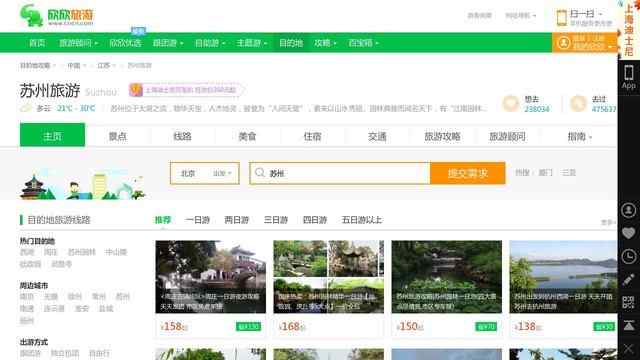Click the Shanghai Disney promo badge icon
The height and width of the screenshot is (360, 640).
click(x=136, y=90)
